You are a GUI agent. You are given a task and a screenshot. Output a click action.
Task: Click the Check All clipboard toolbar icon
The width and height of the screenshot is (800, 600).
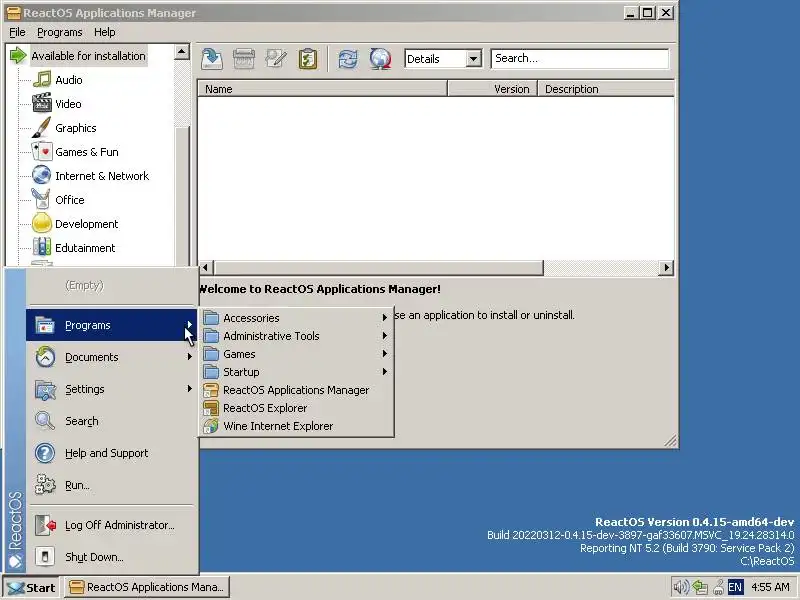tap(308, 59)
